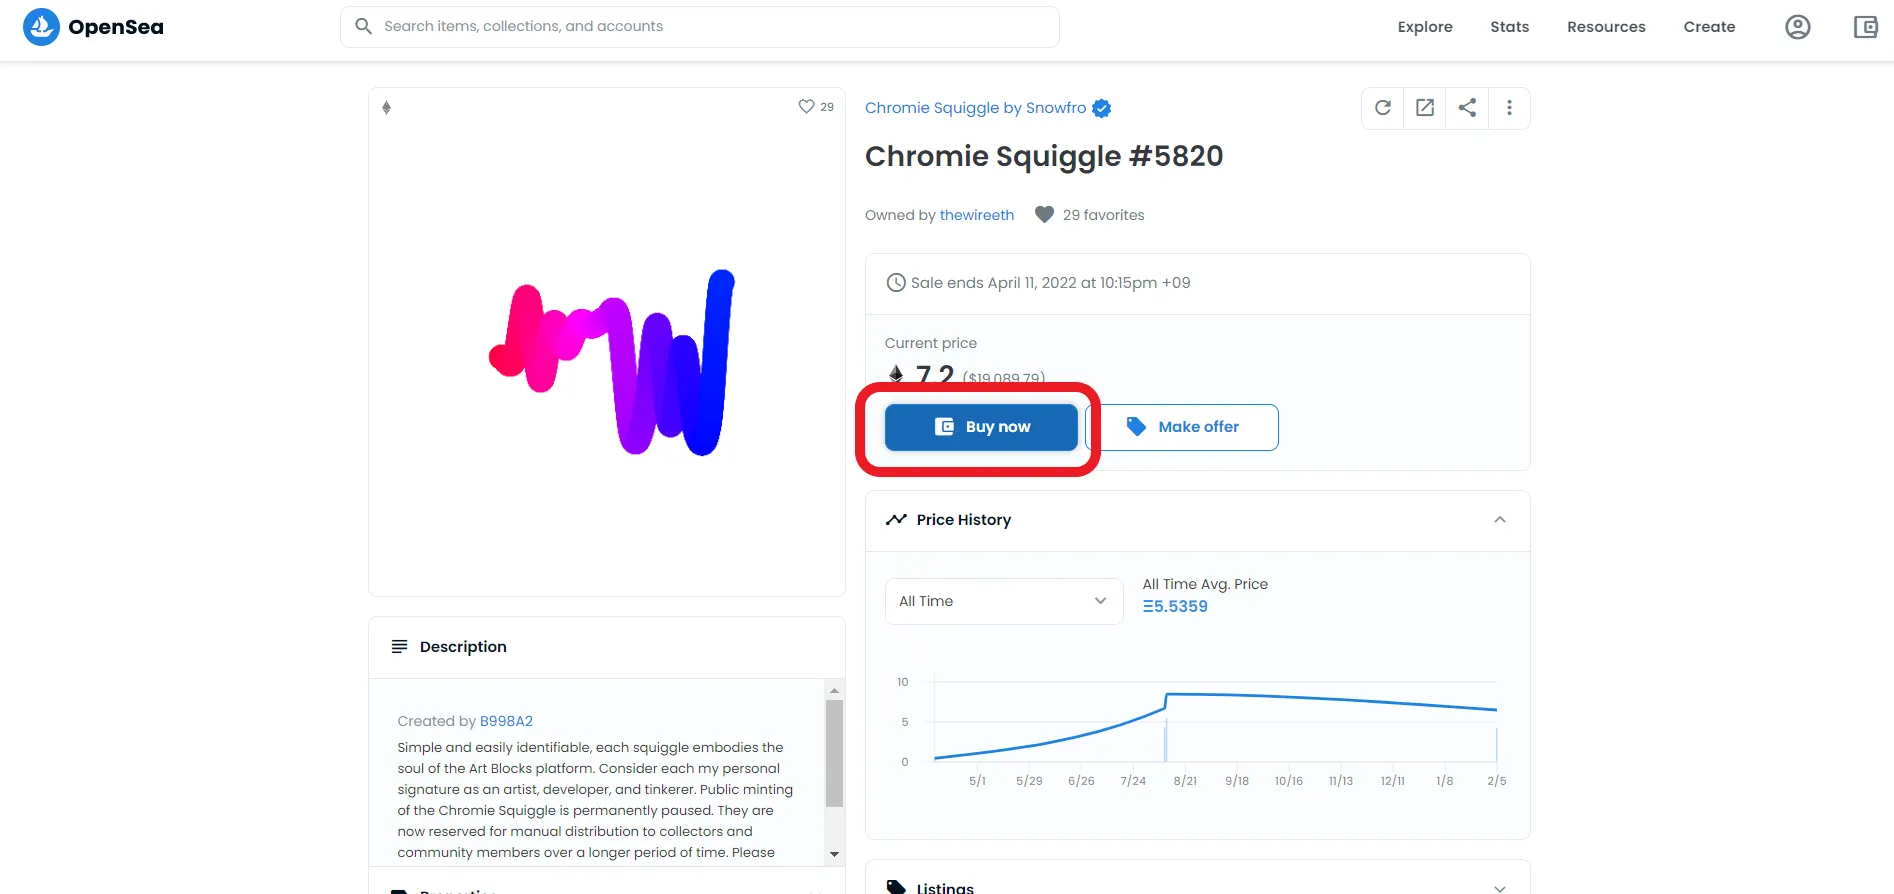The image size is (1894, 894).
Task: Click the description scrollbar down arrow
Action: tap(834, 855)
